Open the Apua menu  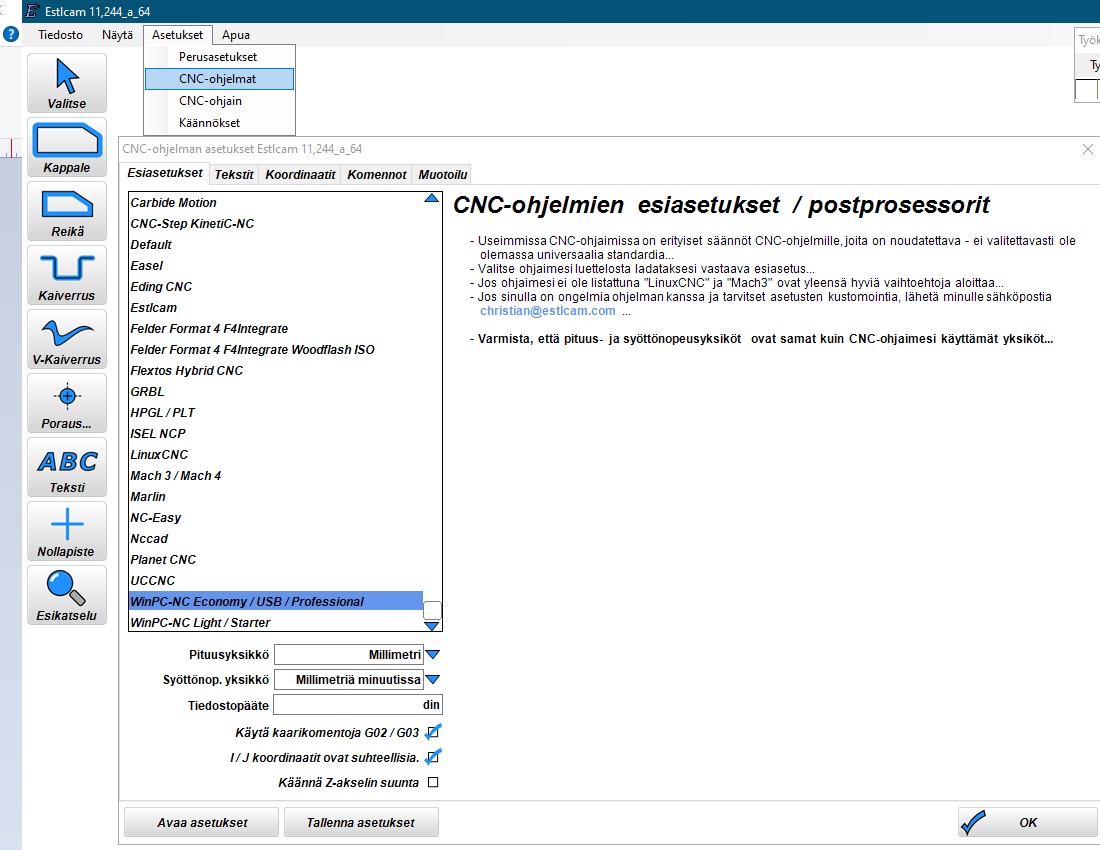236,34
